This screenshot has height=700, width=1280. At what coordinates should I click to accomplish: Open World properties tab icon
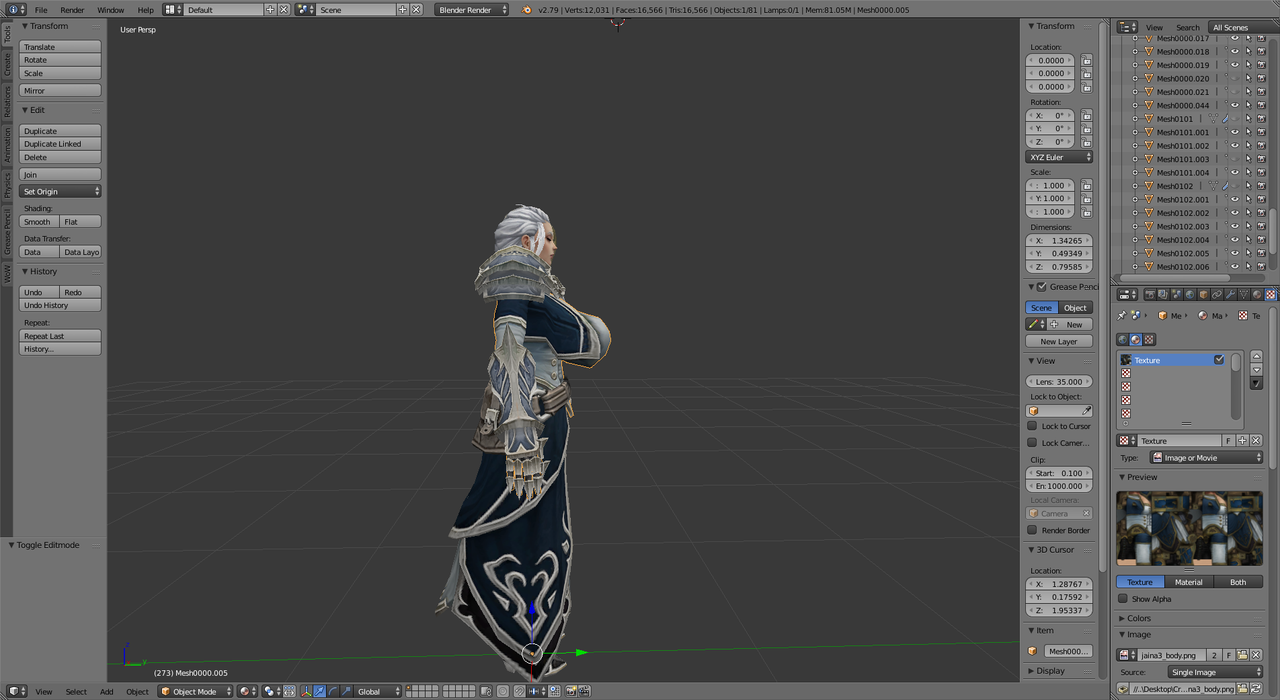point(1190,294)
